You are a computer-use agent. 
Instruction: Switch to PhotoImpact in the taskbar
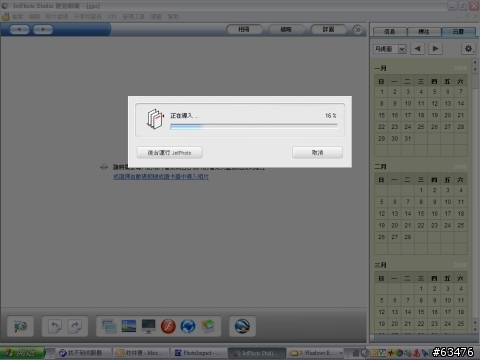199,353
